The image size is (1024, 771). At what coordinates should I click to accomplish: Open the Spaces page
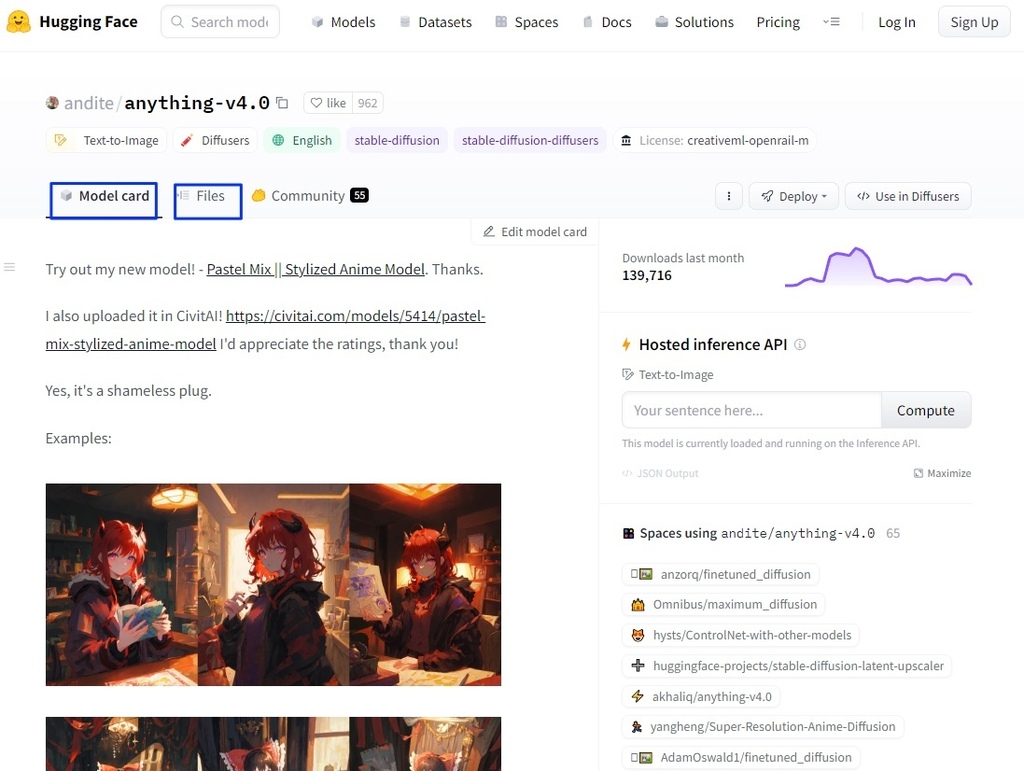(527, 22)
